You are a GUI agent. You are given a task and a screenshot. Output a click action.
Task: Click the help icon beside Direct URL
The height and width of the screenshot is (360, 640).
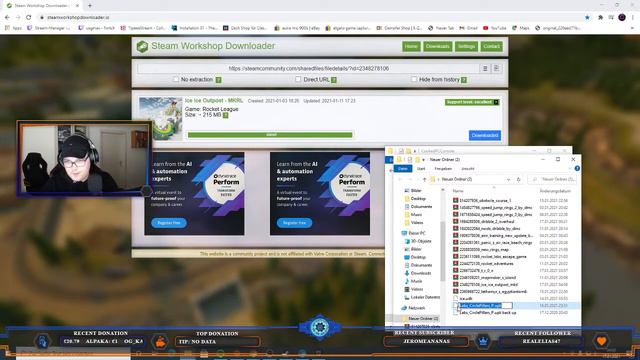[x=334, y=80]
